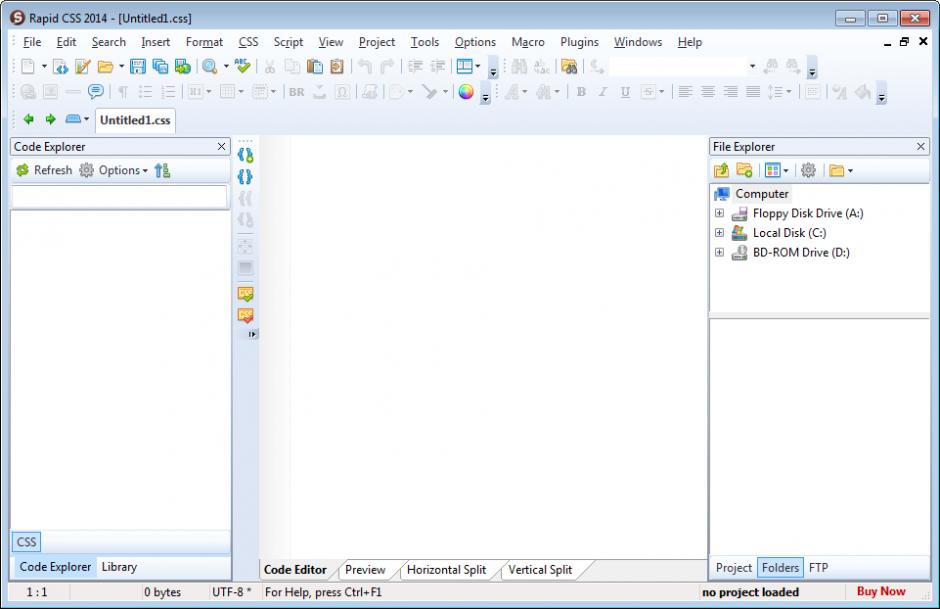
Task: Click the Refresh button in Code Explorer
Action: pyautogui.click(x=44, y=170)
